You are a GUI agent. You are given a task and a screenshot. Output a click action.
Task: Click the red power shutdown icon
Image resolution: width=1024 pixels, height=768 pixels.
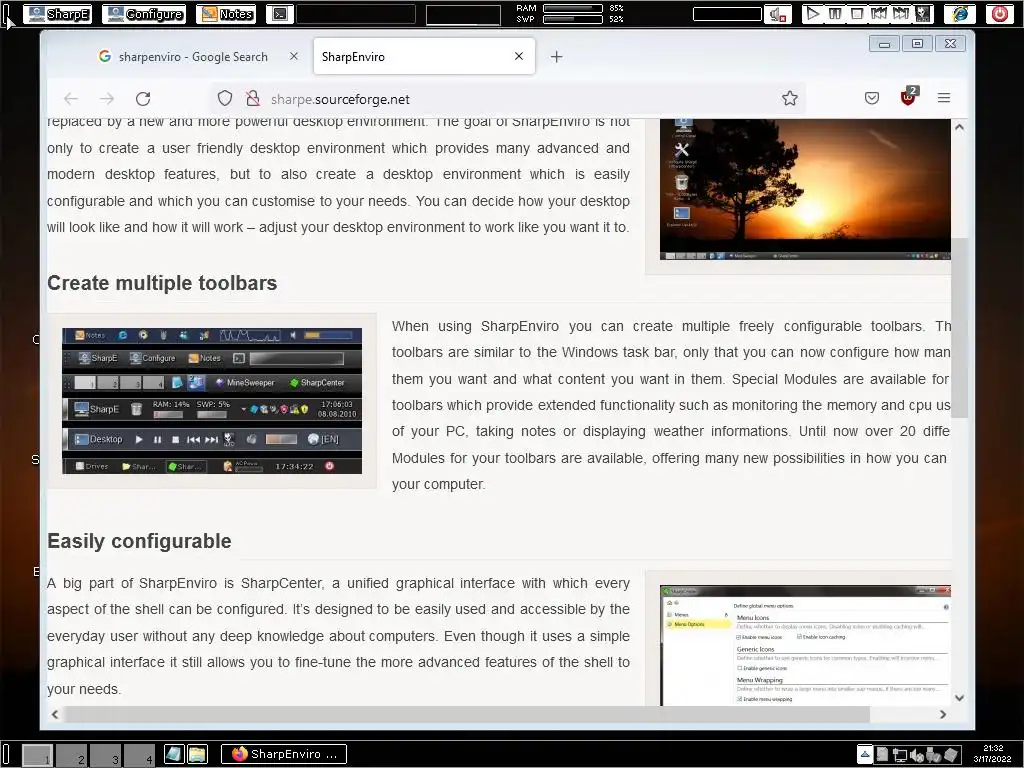click(x=1000, y=14)
